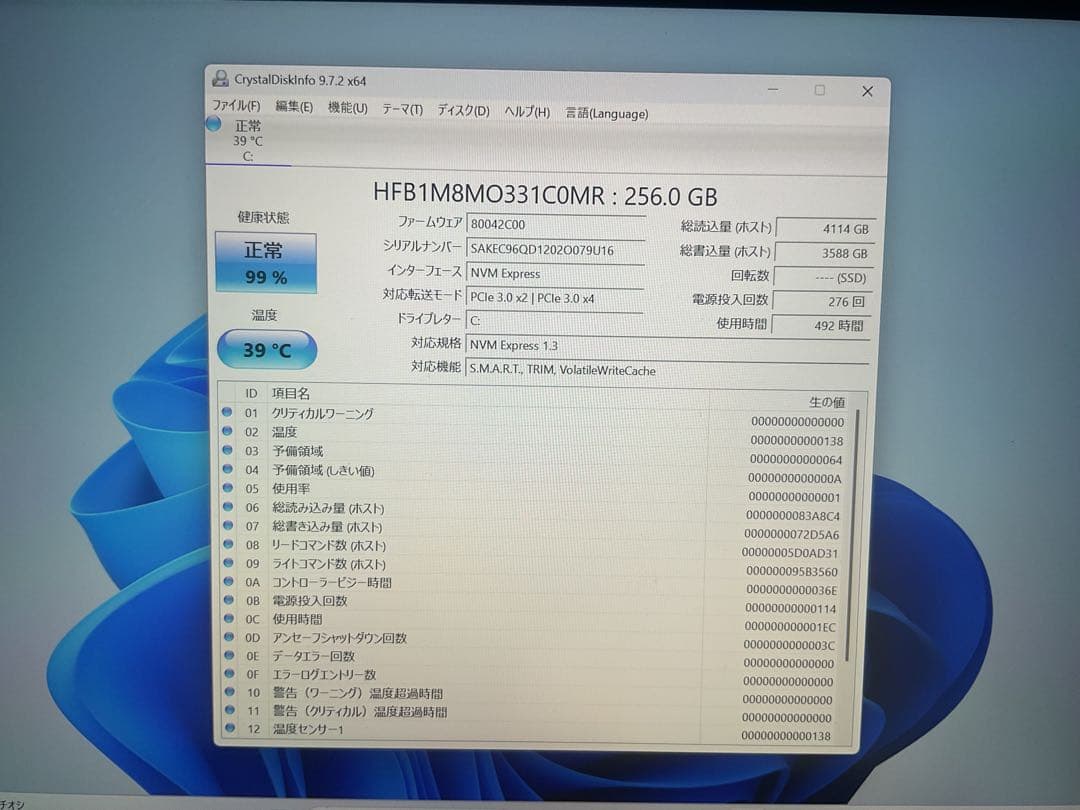Viewport: 1080px width, 810px height.
Task: Click status dot beside クリティカルワーニング row
Action: [x=227, y=413]
